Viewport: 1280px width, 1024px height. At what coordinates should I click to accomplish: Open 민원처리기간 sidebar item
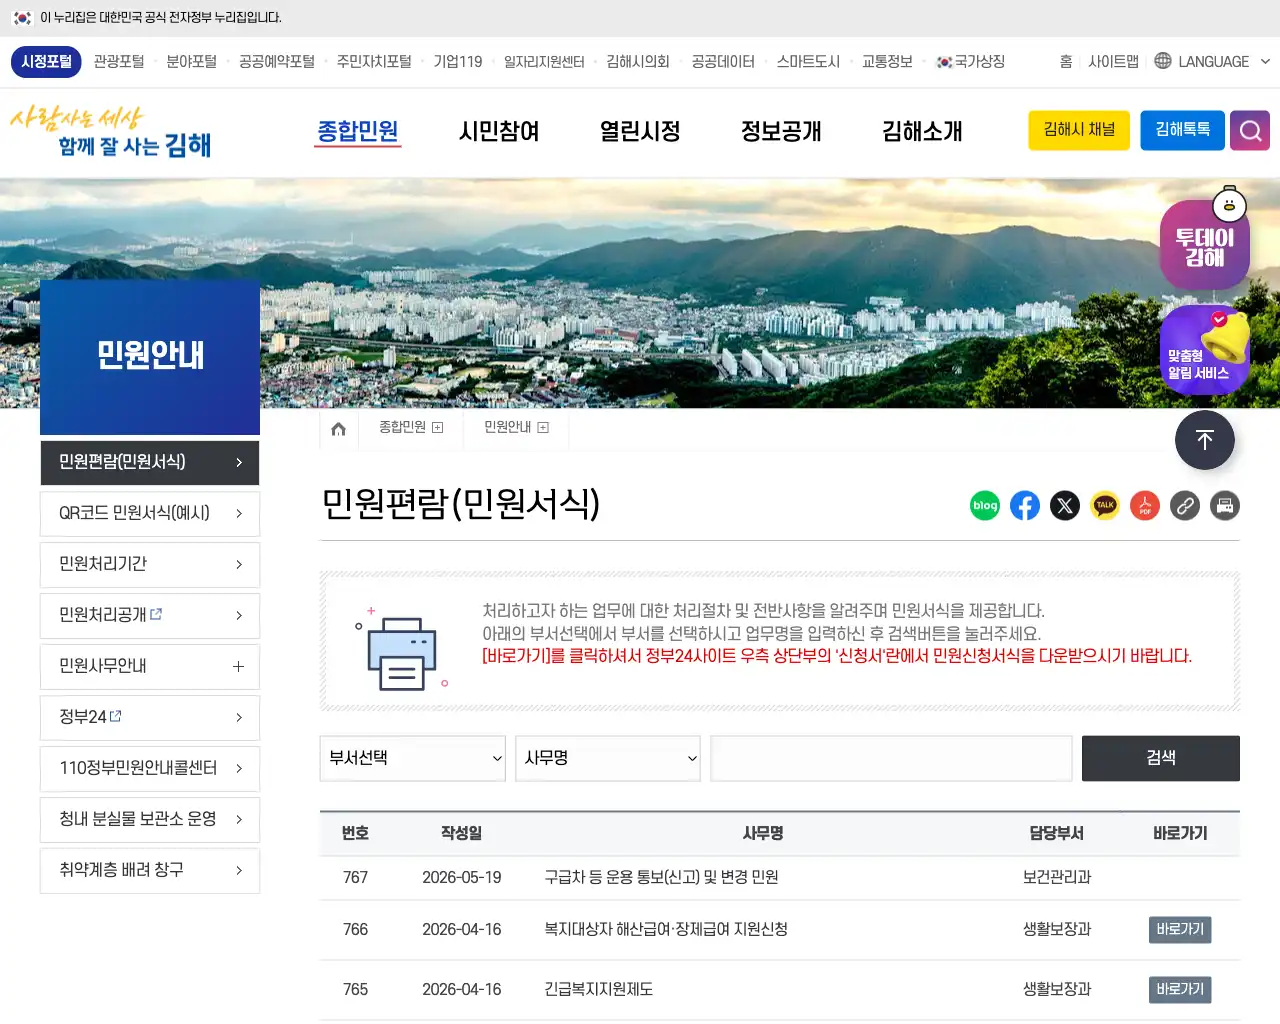(x=150, y=565)
